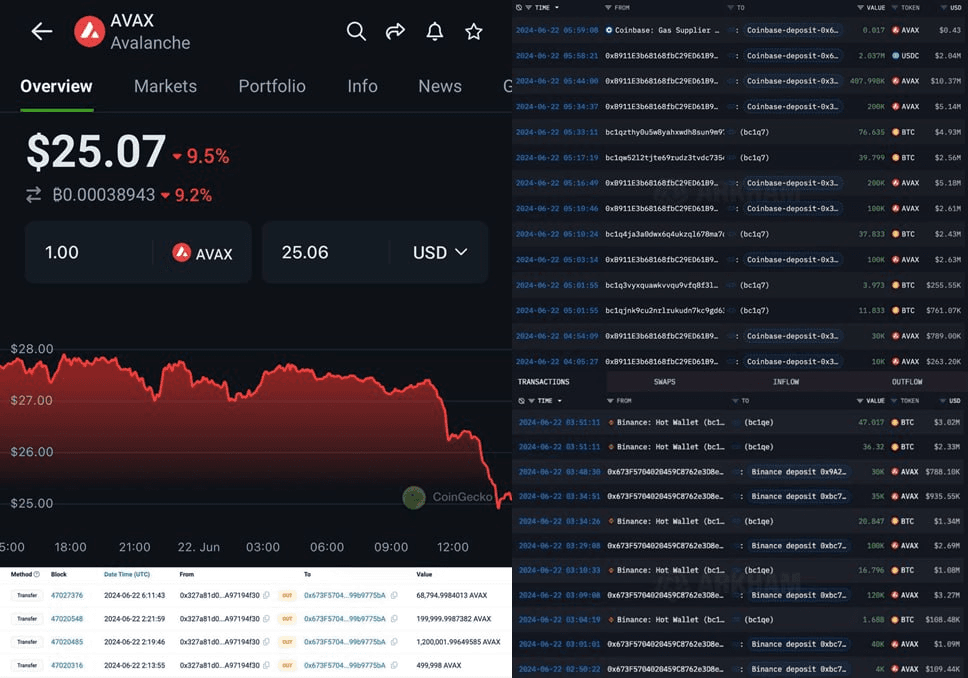Open the Info tab

[x=362, y=86]
